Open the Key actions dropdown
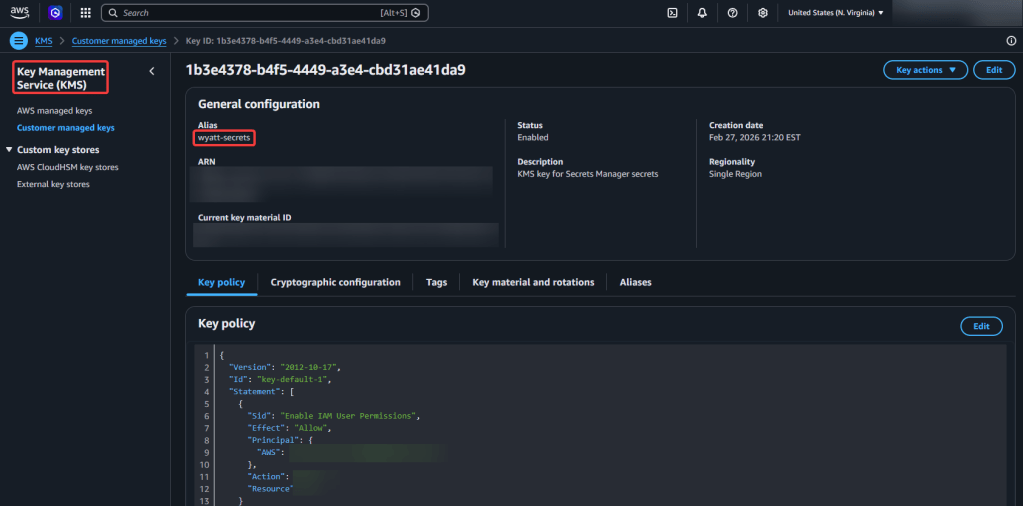Image resolution: width=1023 pixels, height=506 pixels. [925, 70]
